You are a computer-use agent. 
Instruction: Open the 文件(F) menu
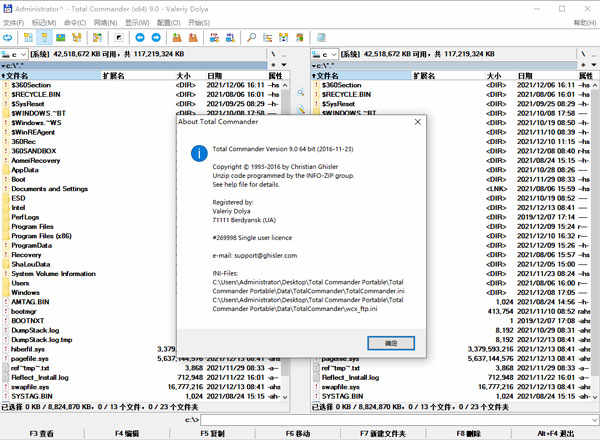[x=14, y=23]
